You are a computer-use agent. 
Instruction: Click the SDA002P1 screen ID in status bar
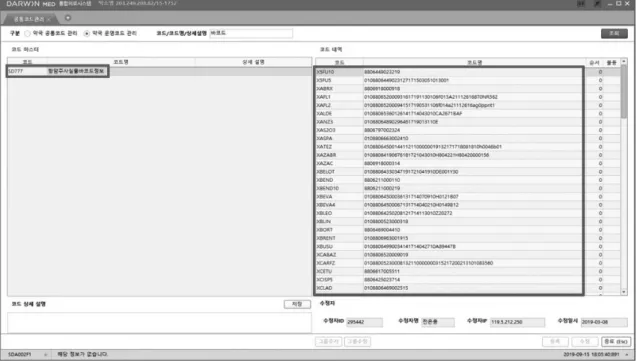(x=20, y=355)
